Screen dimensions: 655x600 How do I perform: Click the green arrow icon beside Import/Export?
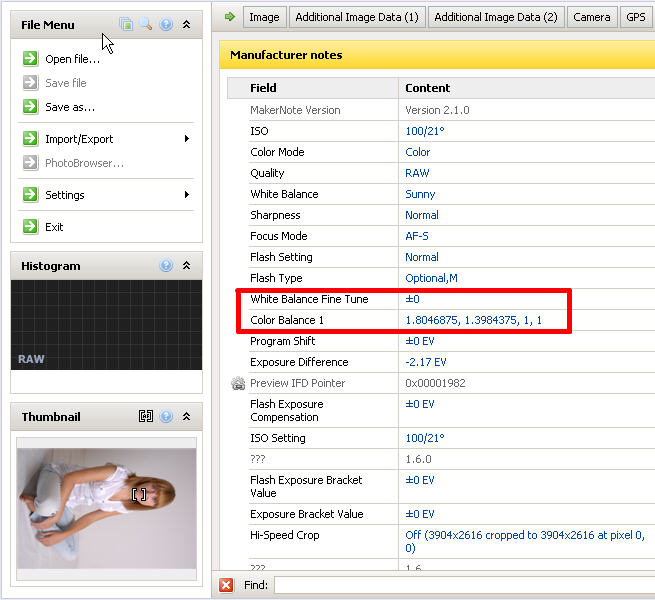(30, 138)
